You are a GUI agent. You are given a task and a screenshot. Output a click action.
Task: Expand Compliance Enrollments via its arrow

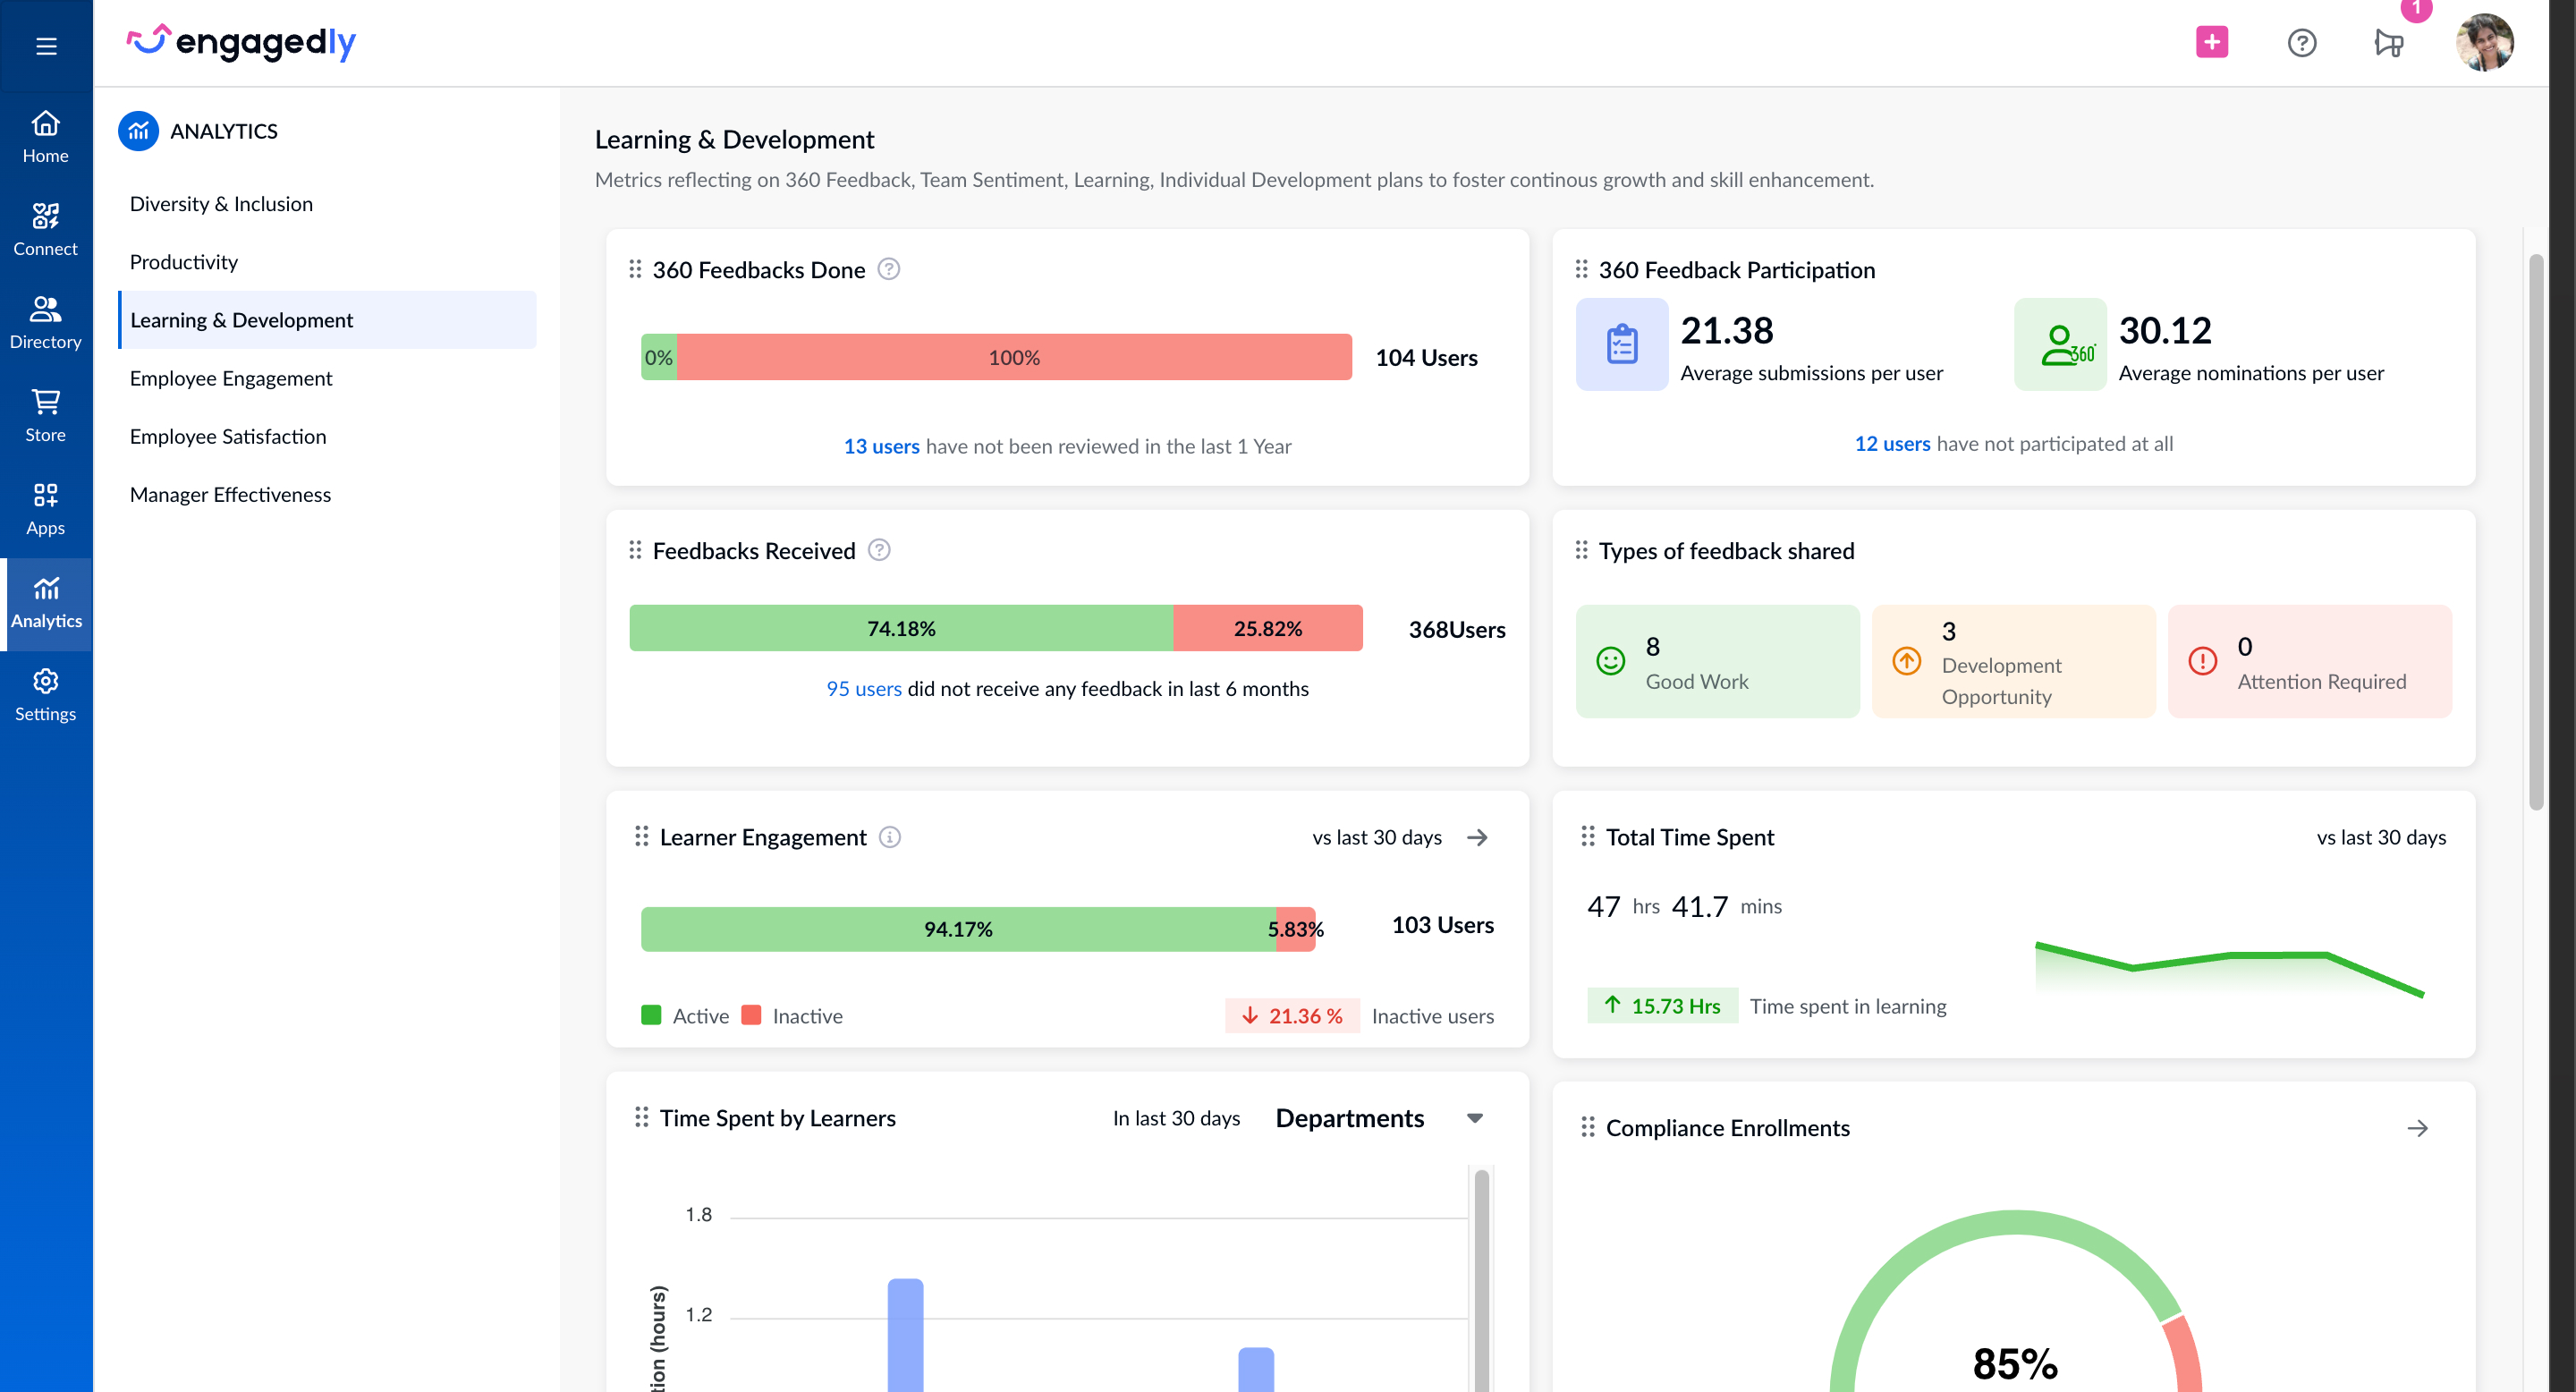(x=2419, y=1128)
